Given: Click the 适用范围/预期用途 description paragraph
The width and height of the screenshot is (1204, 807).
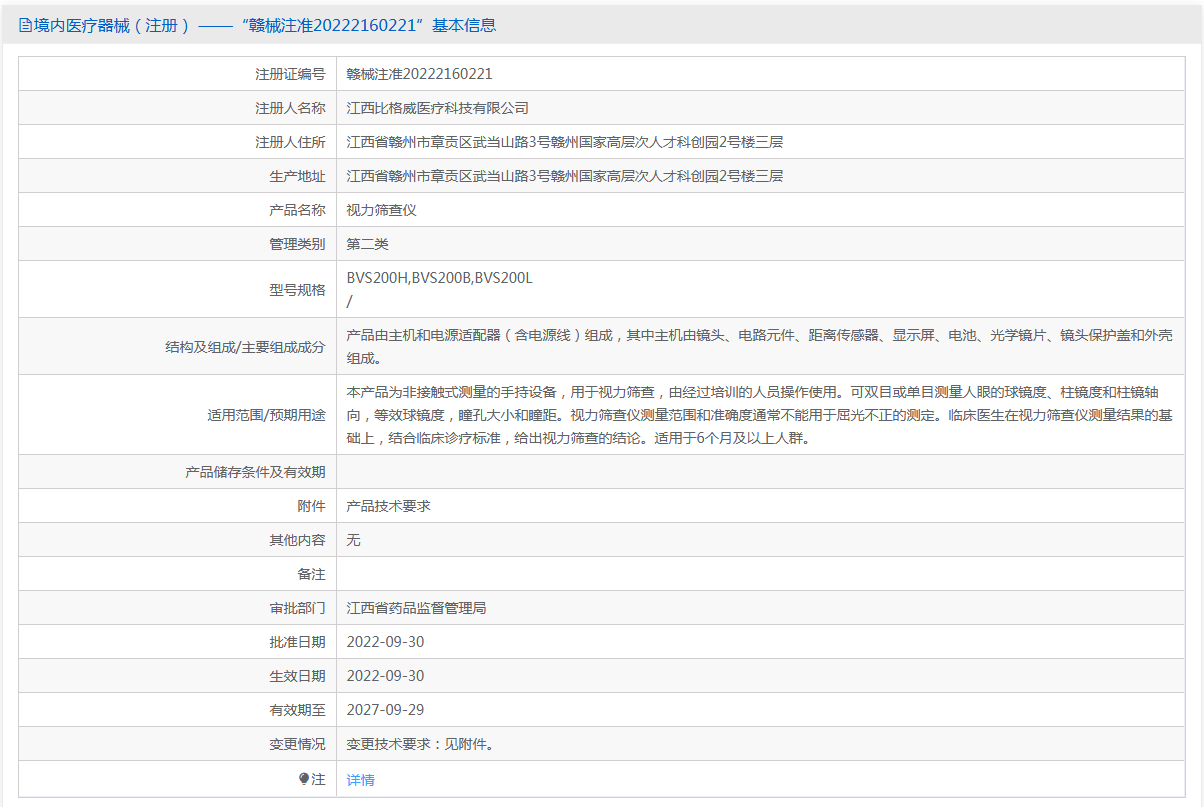Looking at the screenshot, I should [758, 415].
